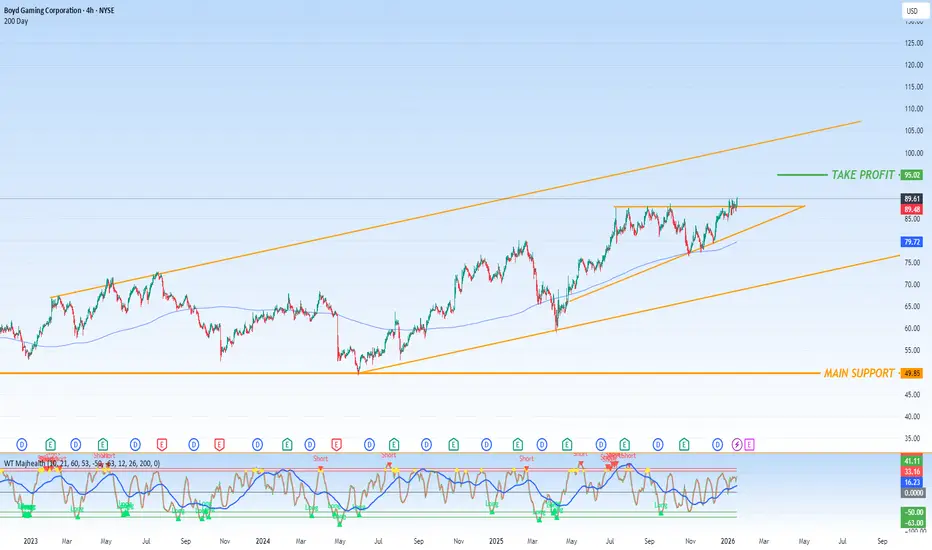Click the 100.00 label on price axis
Viewport: 932px width, 550px height.
pyautogui.click(x=914, y=153)
